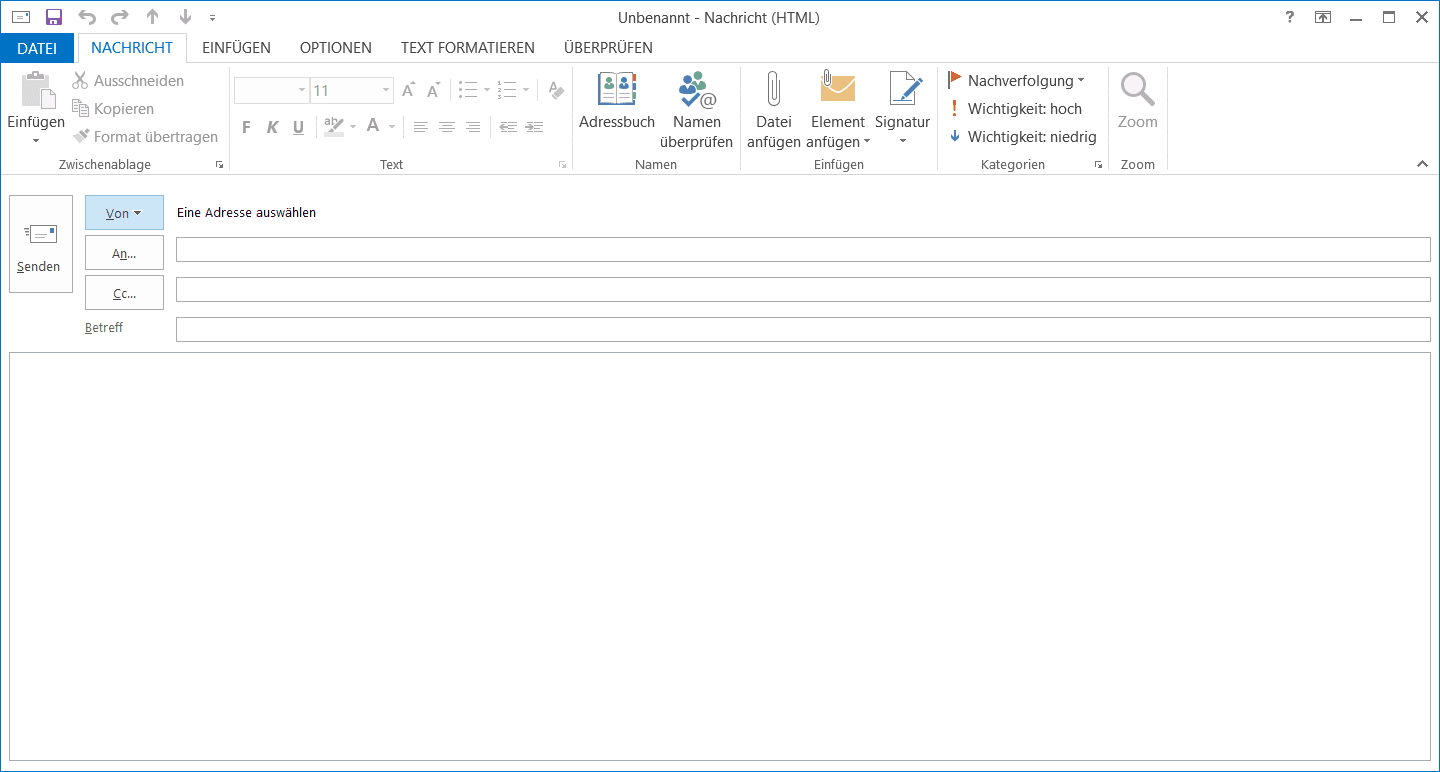This screenshot has width=1440, height=772.
Task: Go to next item with down arrow
Action: coord(185,17)
